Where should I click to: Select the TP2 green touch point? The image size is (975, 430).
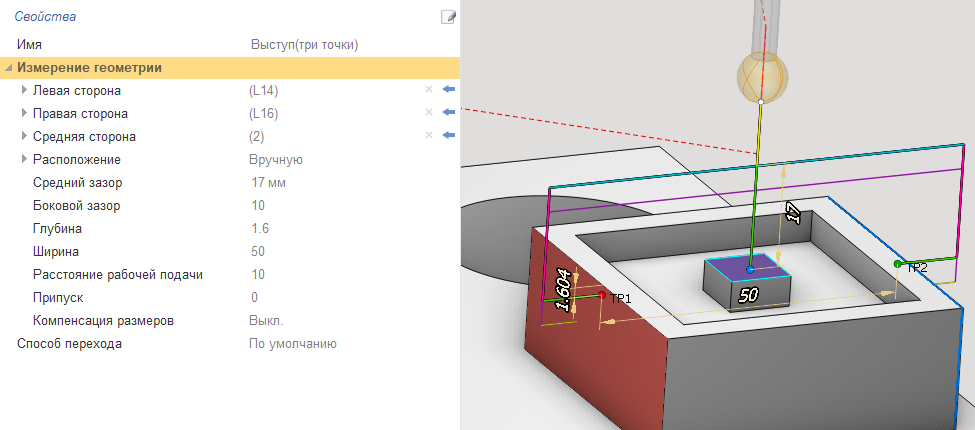(x=897, y=264)
